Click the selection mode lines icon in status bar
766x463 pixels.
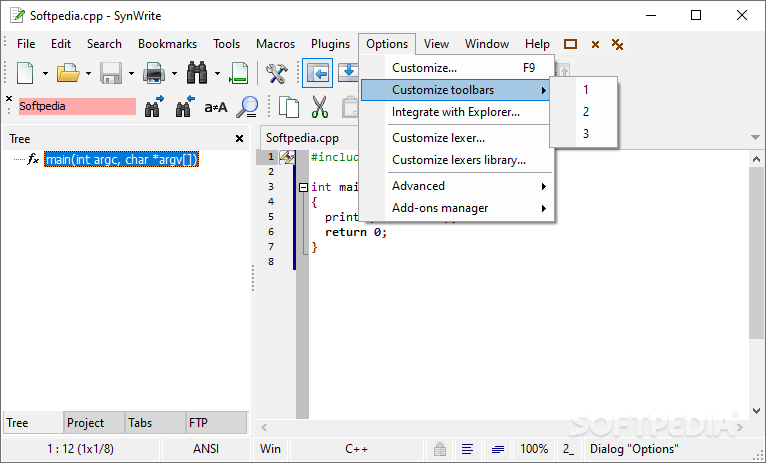(x=498, y=448)
